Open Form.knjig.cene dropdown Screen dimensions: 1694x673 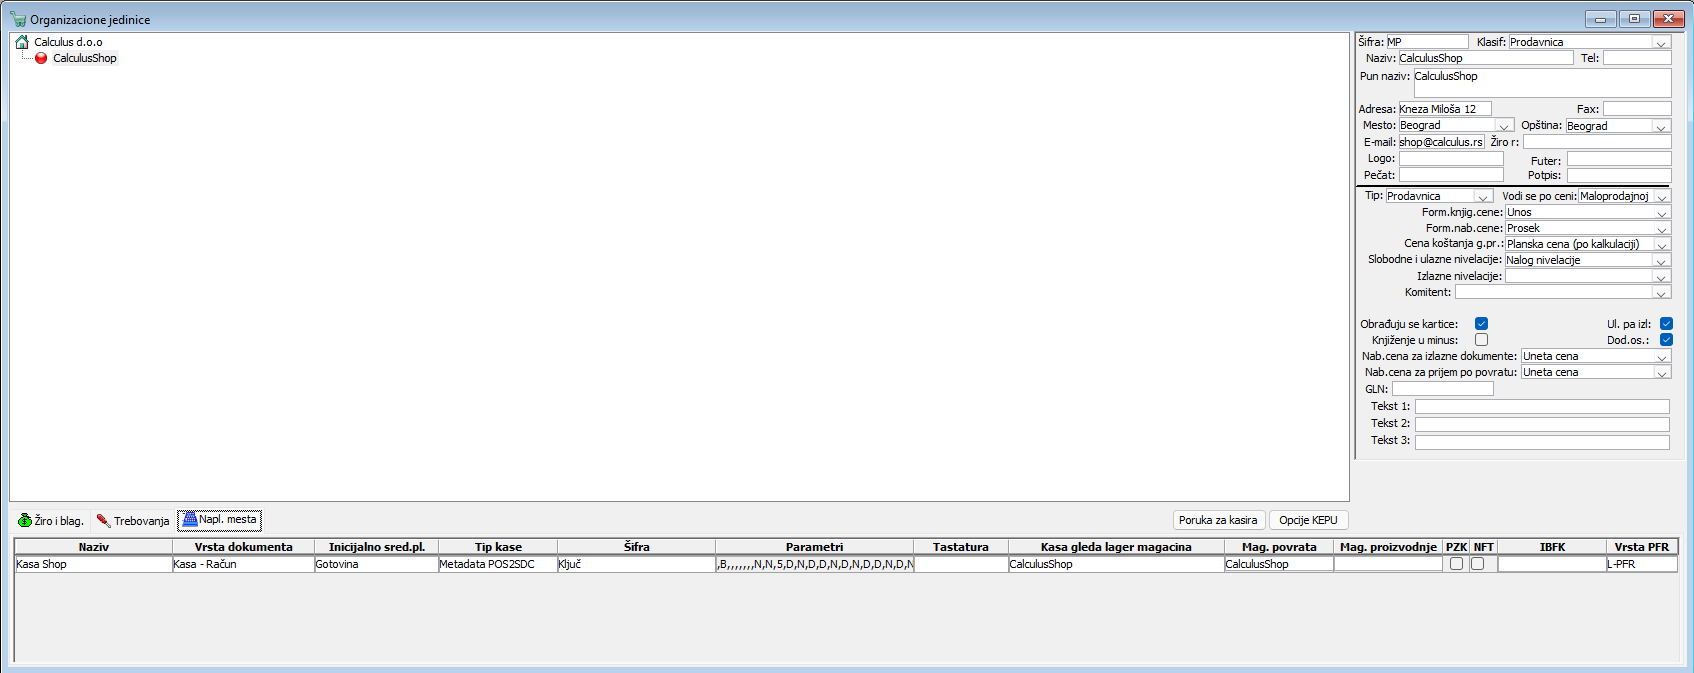tap(1661, 213)
